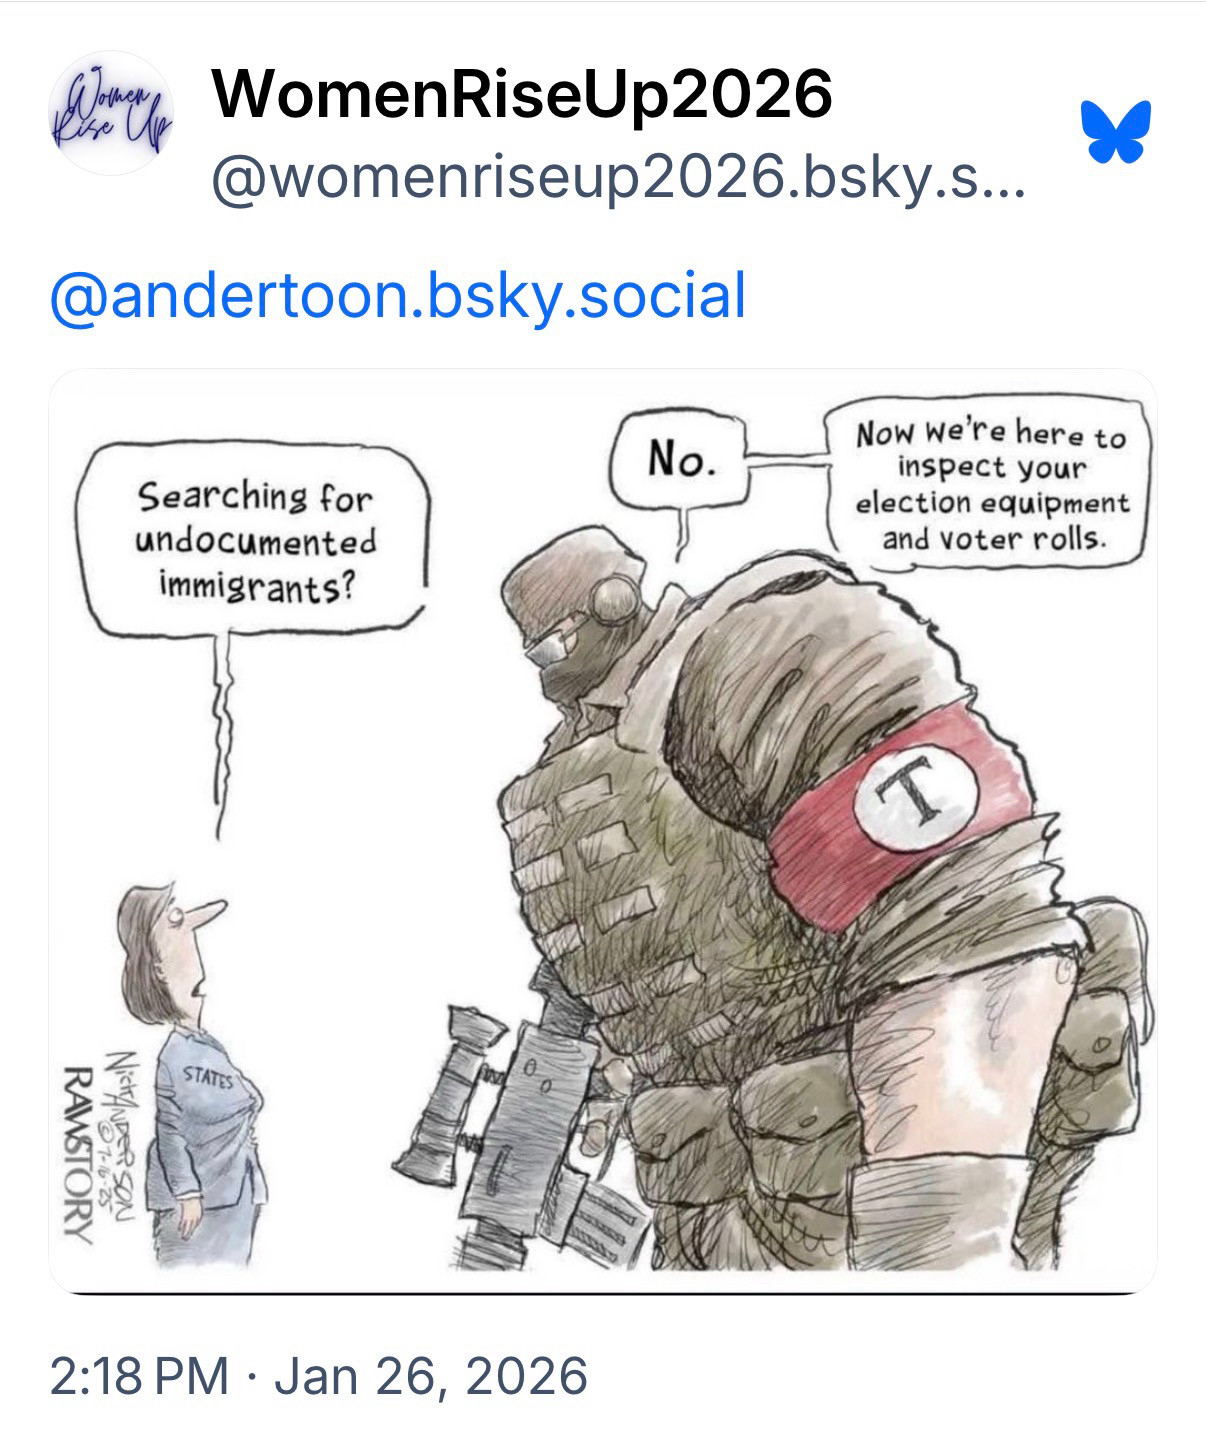
Task: Click the 2:18 PM post time
Action: point(138,1375)
